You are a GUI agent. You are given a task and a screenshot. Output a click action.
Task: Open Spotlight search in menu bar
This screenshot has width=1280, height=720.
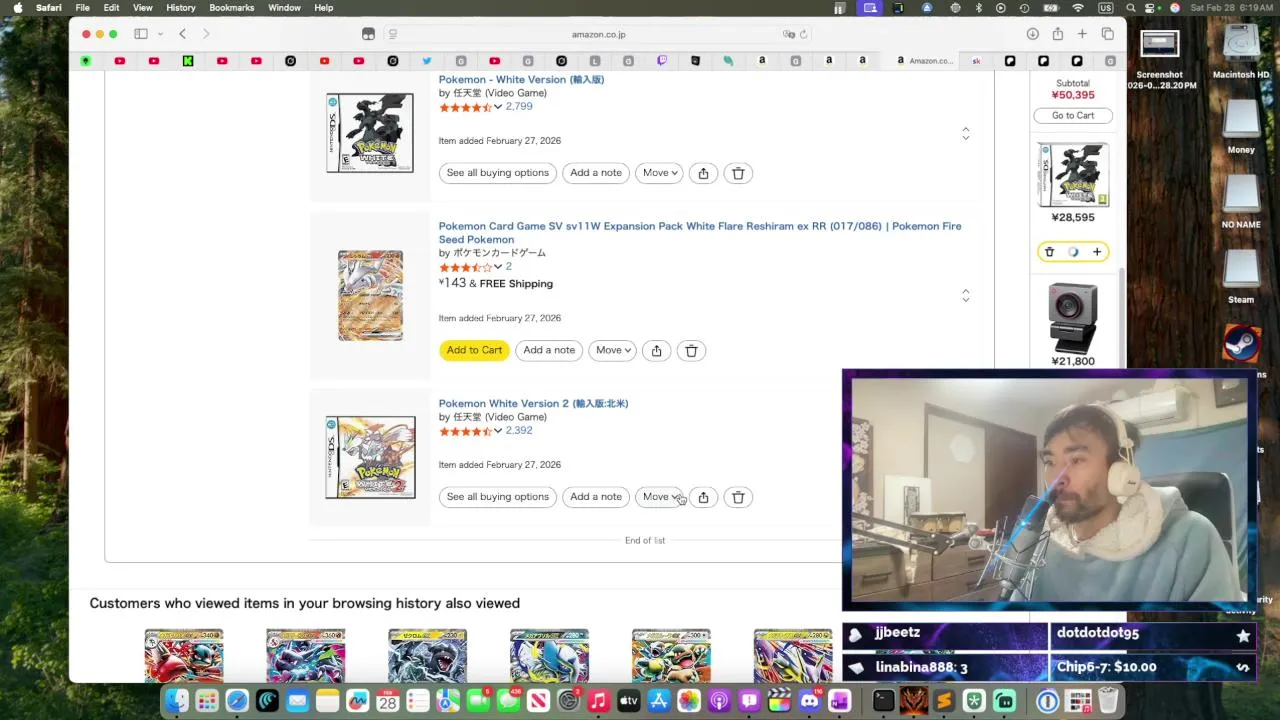point(1130,8)
